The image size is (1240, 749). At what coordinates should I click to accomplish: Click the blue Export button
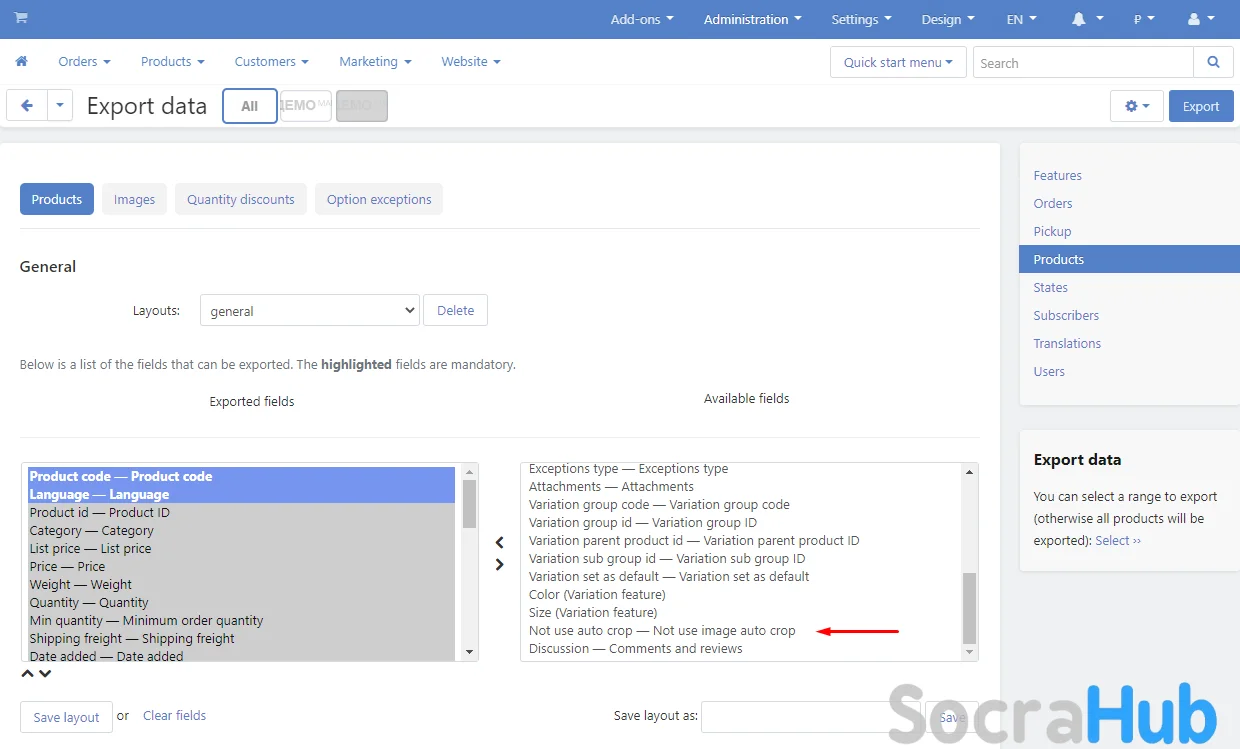click(x=1200, y=106)
